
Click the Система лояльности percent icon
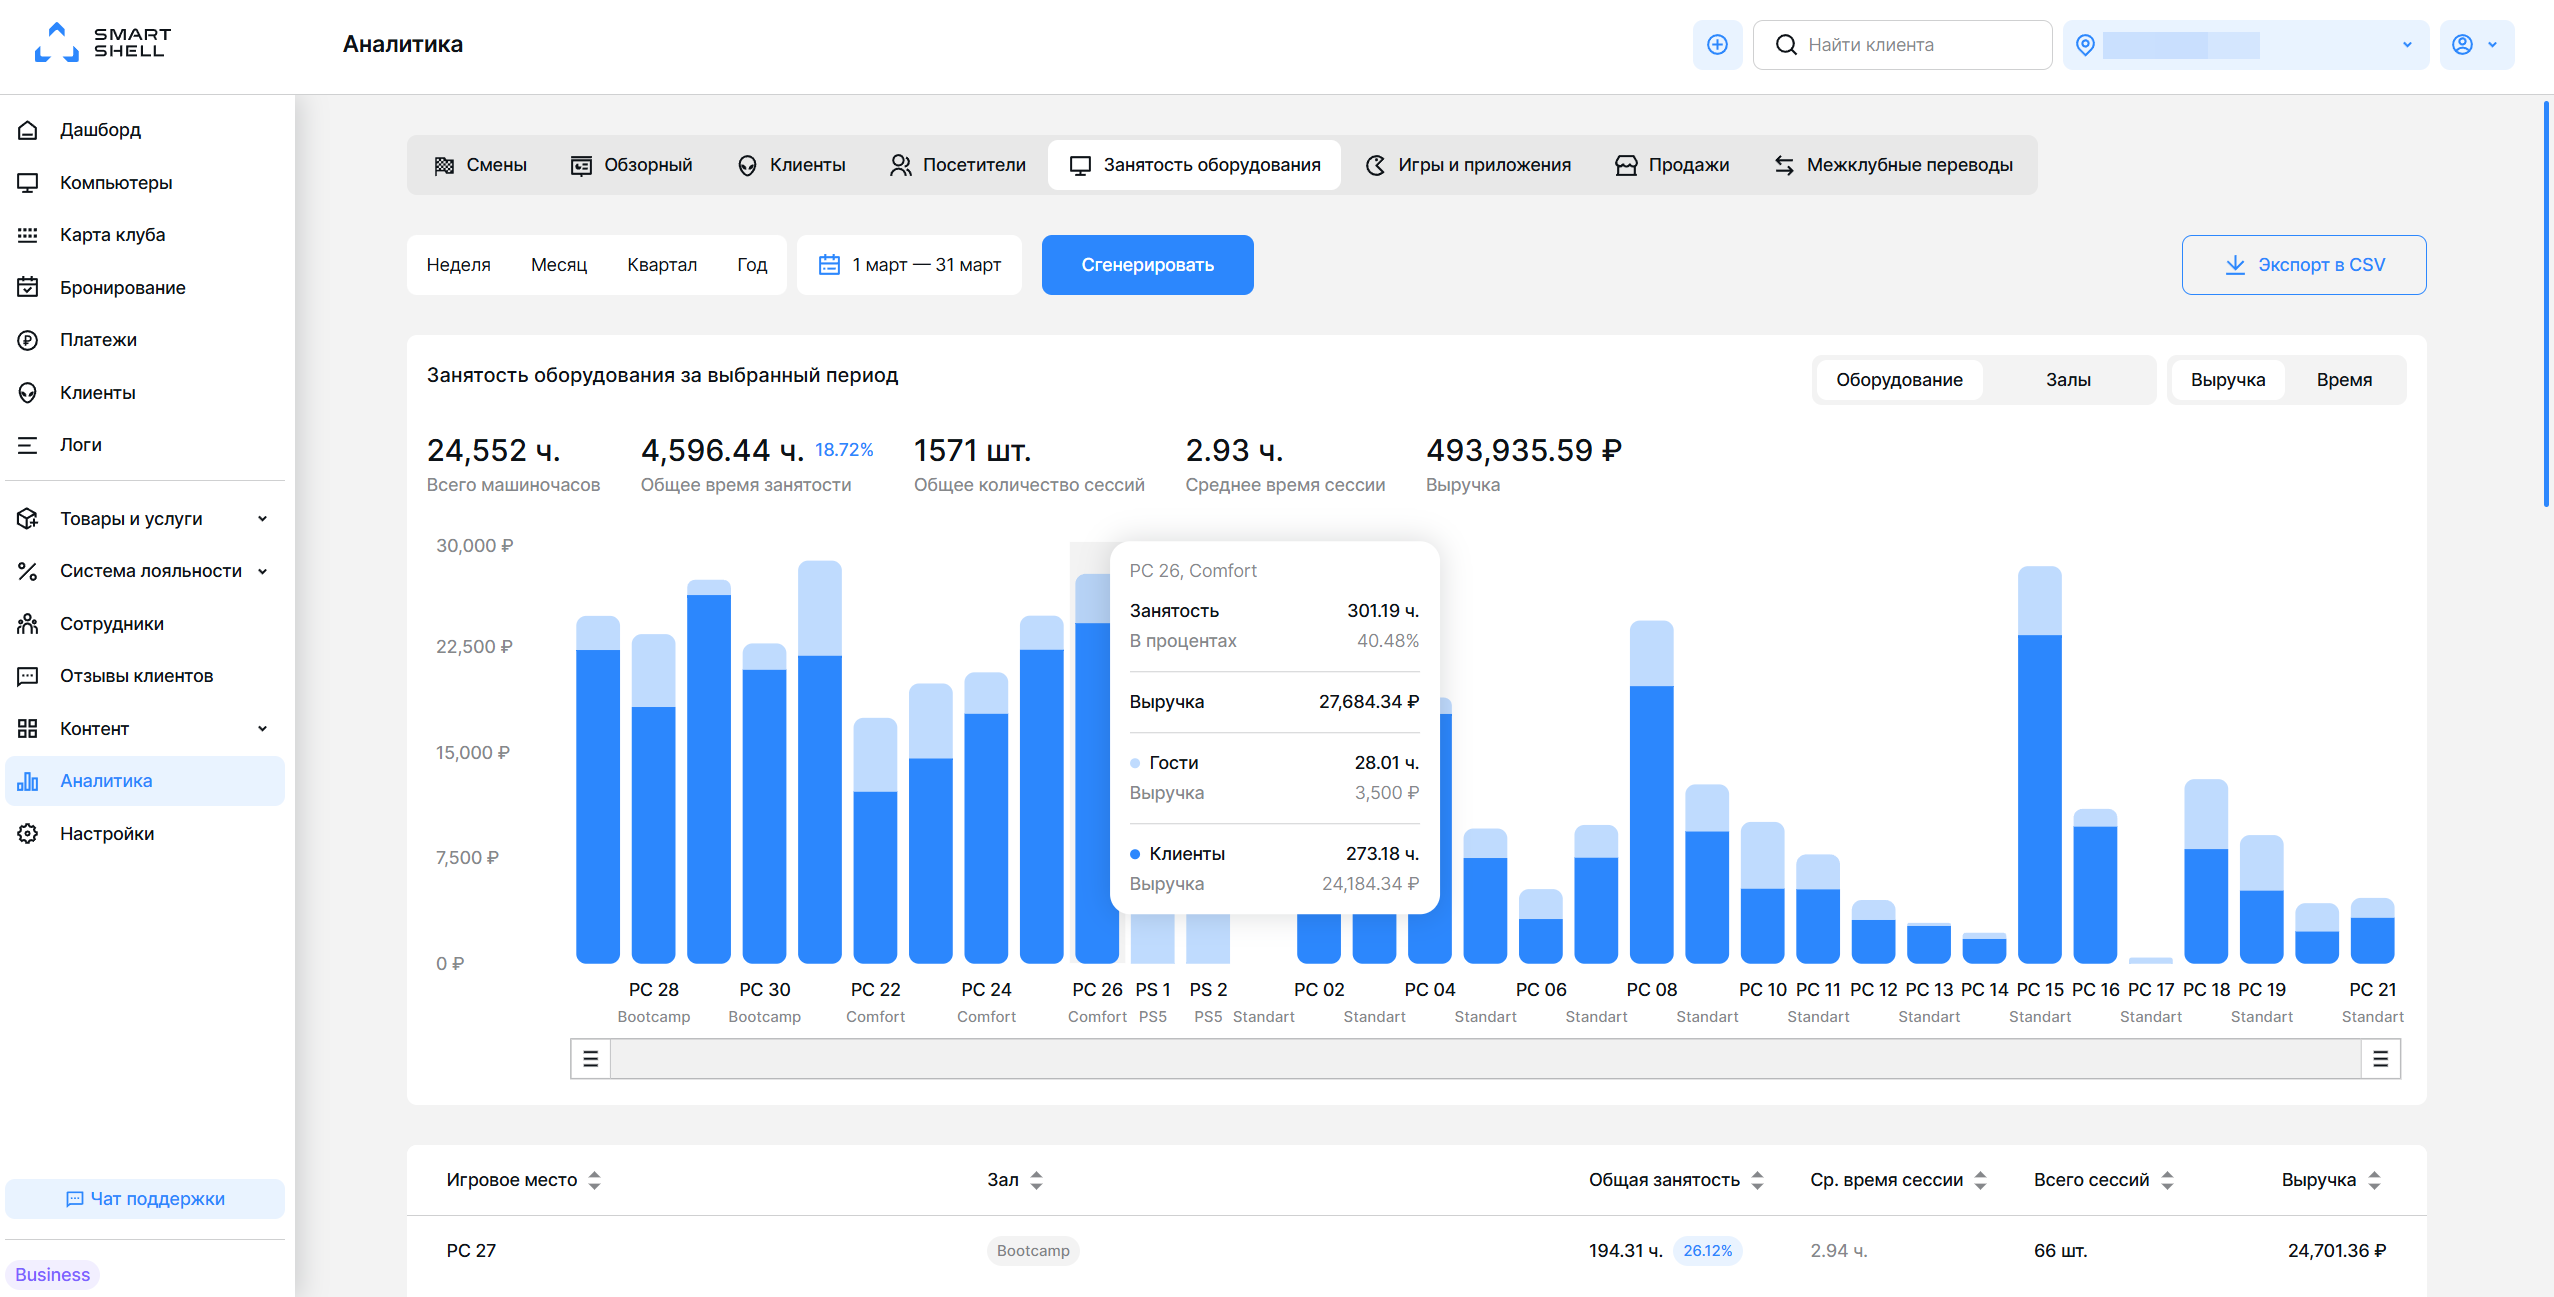[x=28, y=571]
